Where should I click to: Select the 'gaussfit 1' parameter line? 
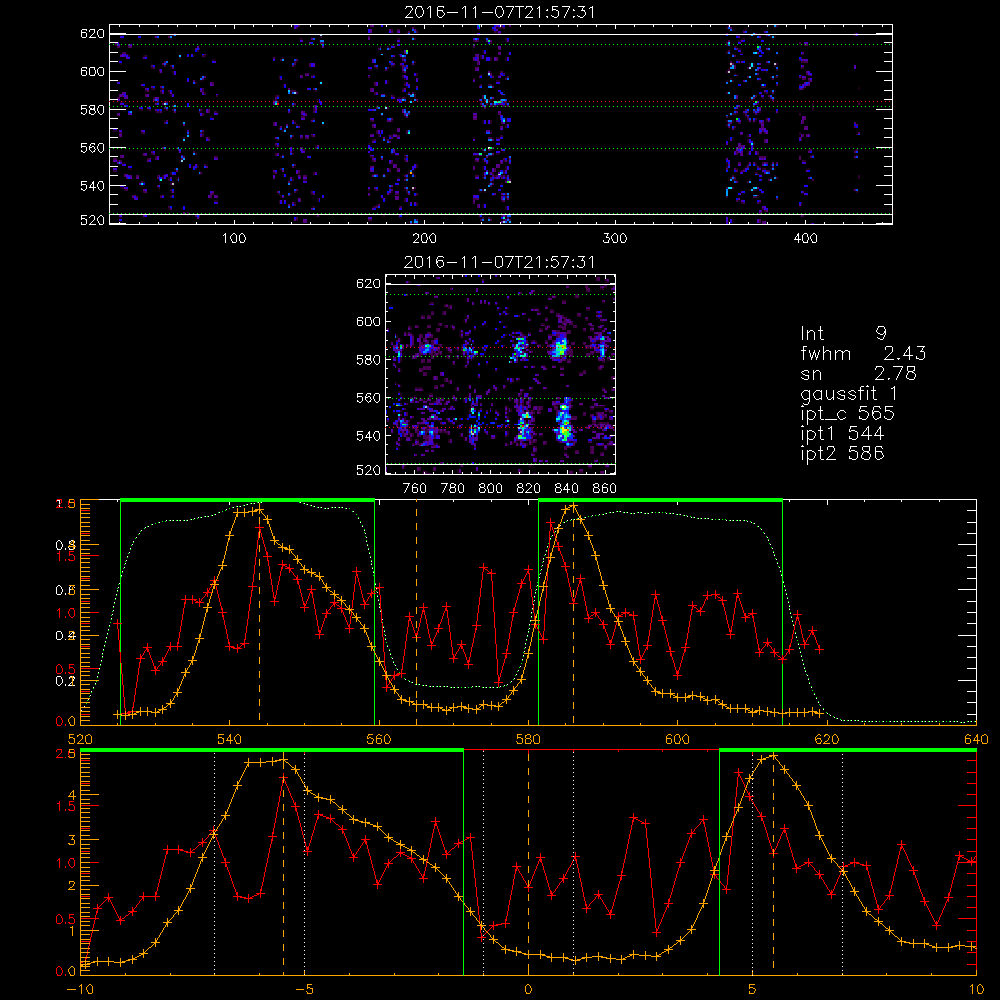coord(849,394)
